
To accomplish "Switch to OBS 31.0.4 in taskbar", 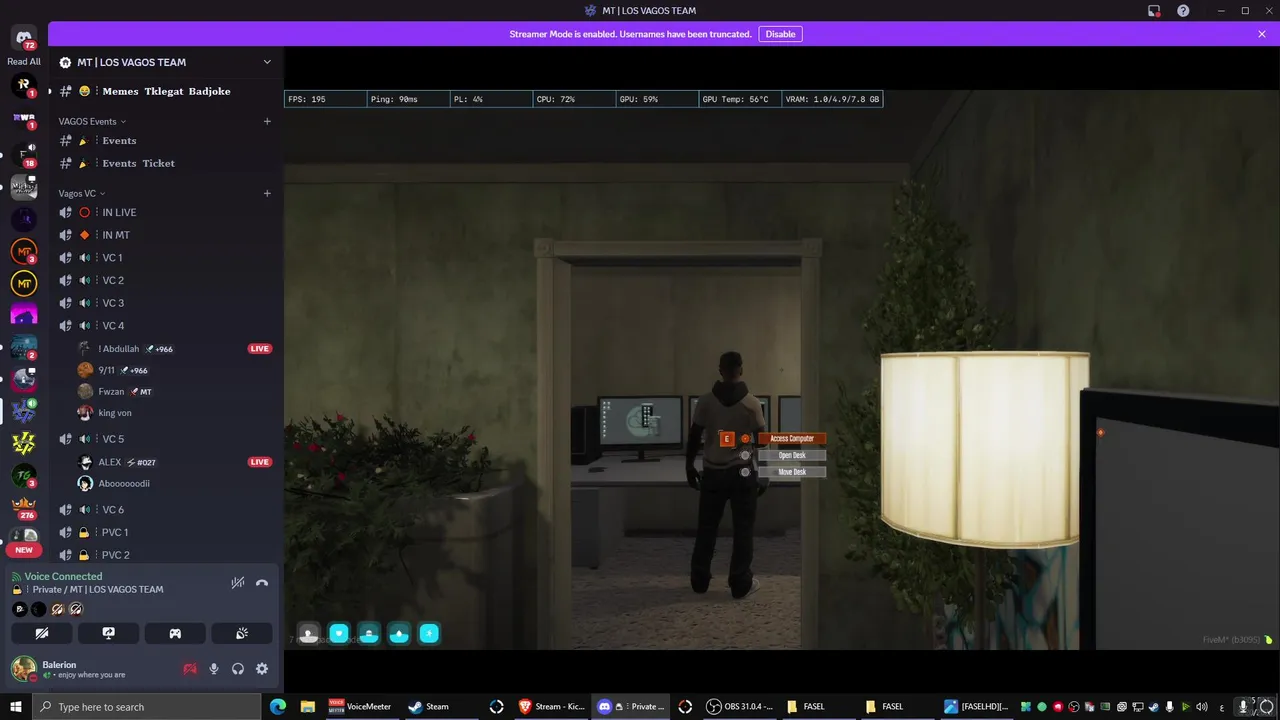I will [741, 707].
